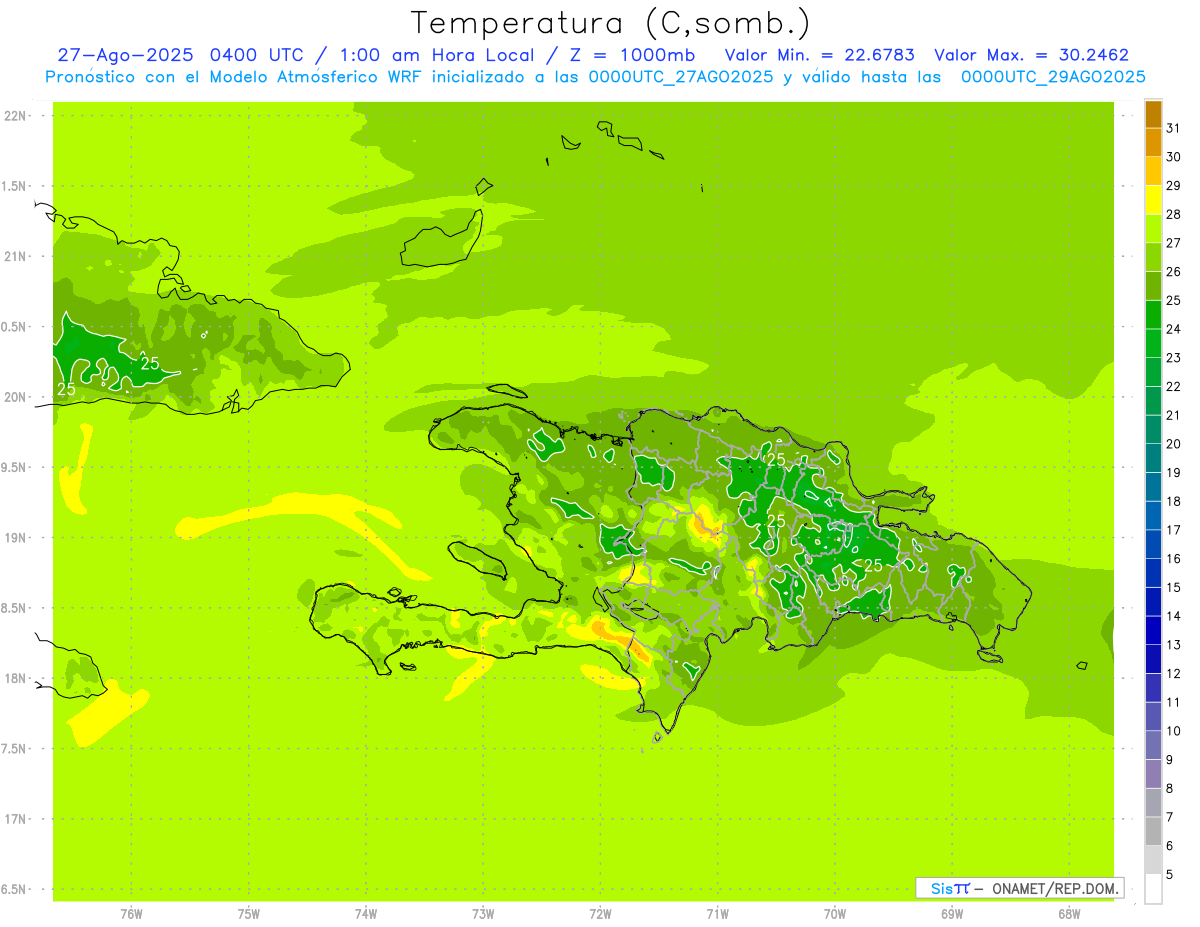Image resolution: width=1200 pixels, height=927 pixels.
Task: Click the colorbar swatch between 30 and 31
Action: pos(1153,142)
